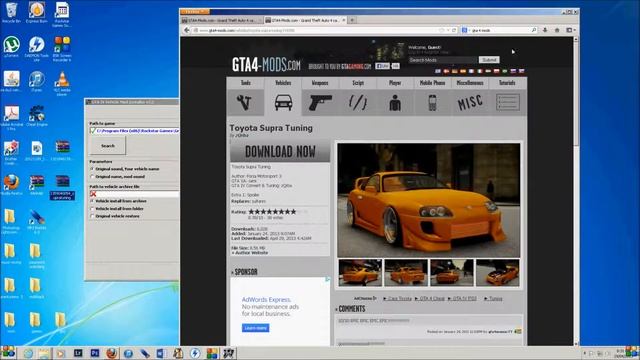Image resolution: width=640 pixels, height=360 pixels.
Task: Choose Original vehicle restore option
Action: (x=115, y=216)
